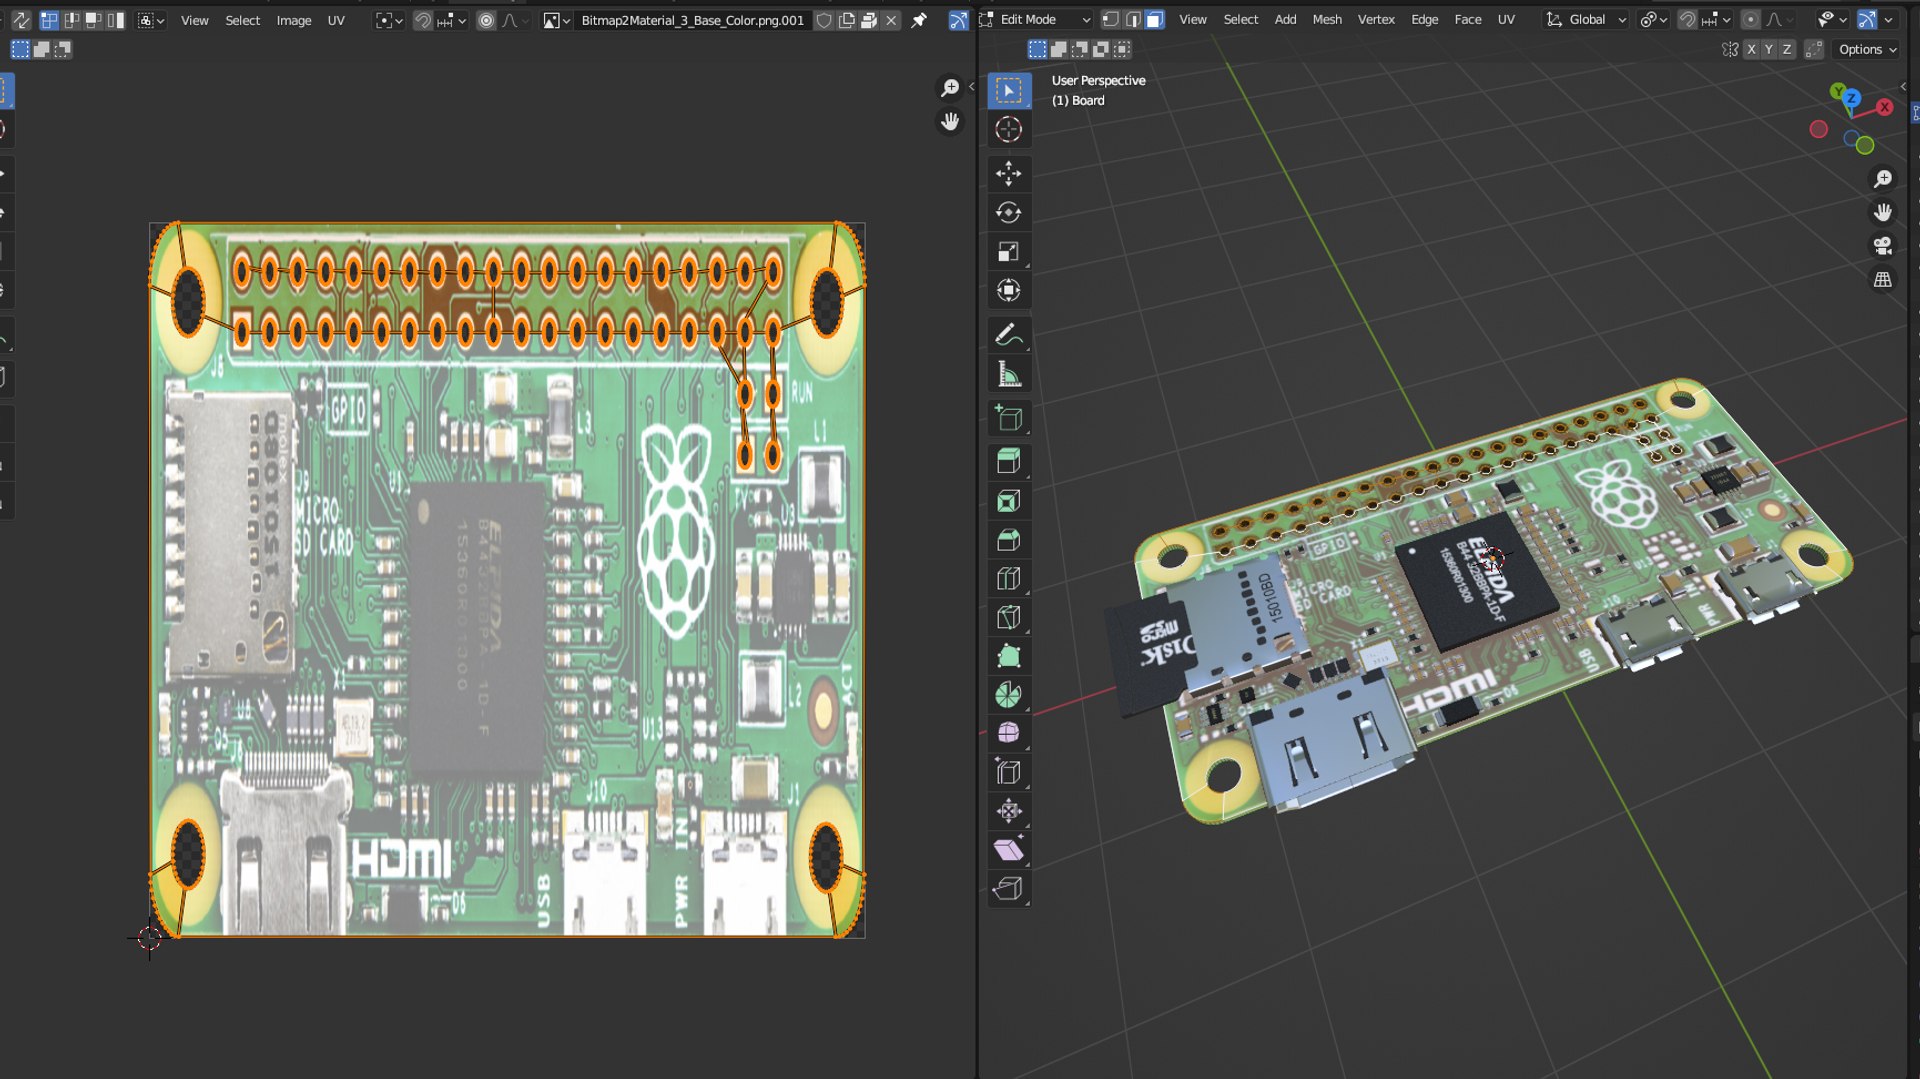Select the Transform tool in 3D viewport
The image size is (1920, 1079).
[1008, 291]
